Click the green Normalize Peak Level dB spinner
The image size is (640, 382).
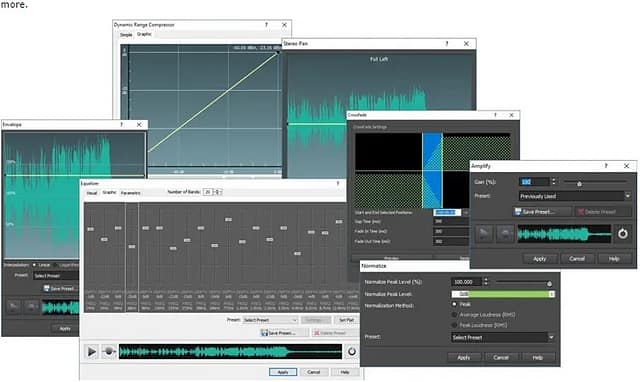click(x=551, y=294)
